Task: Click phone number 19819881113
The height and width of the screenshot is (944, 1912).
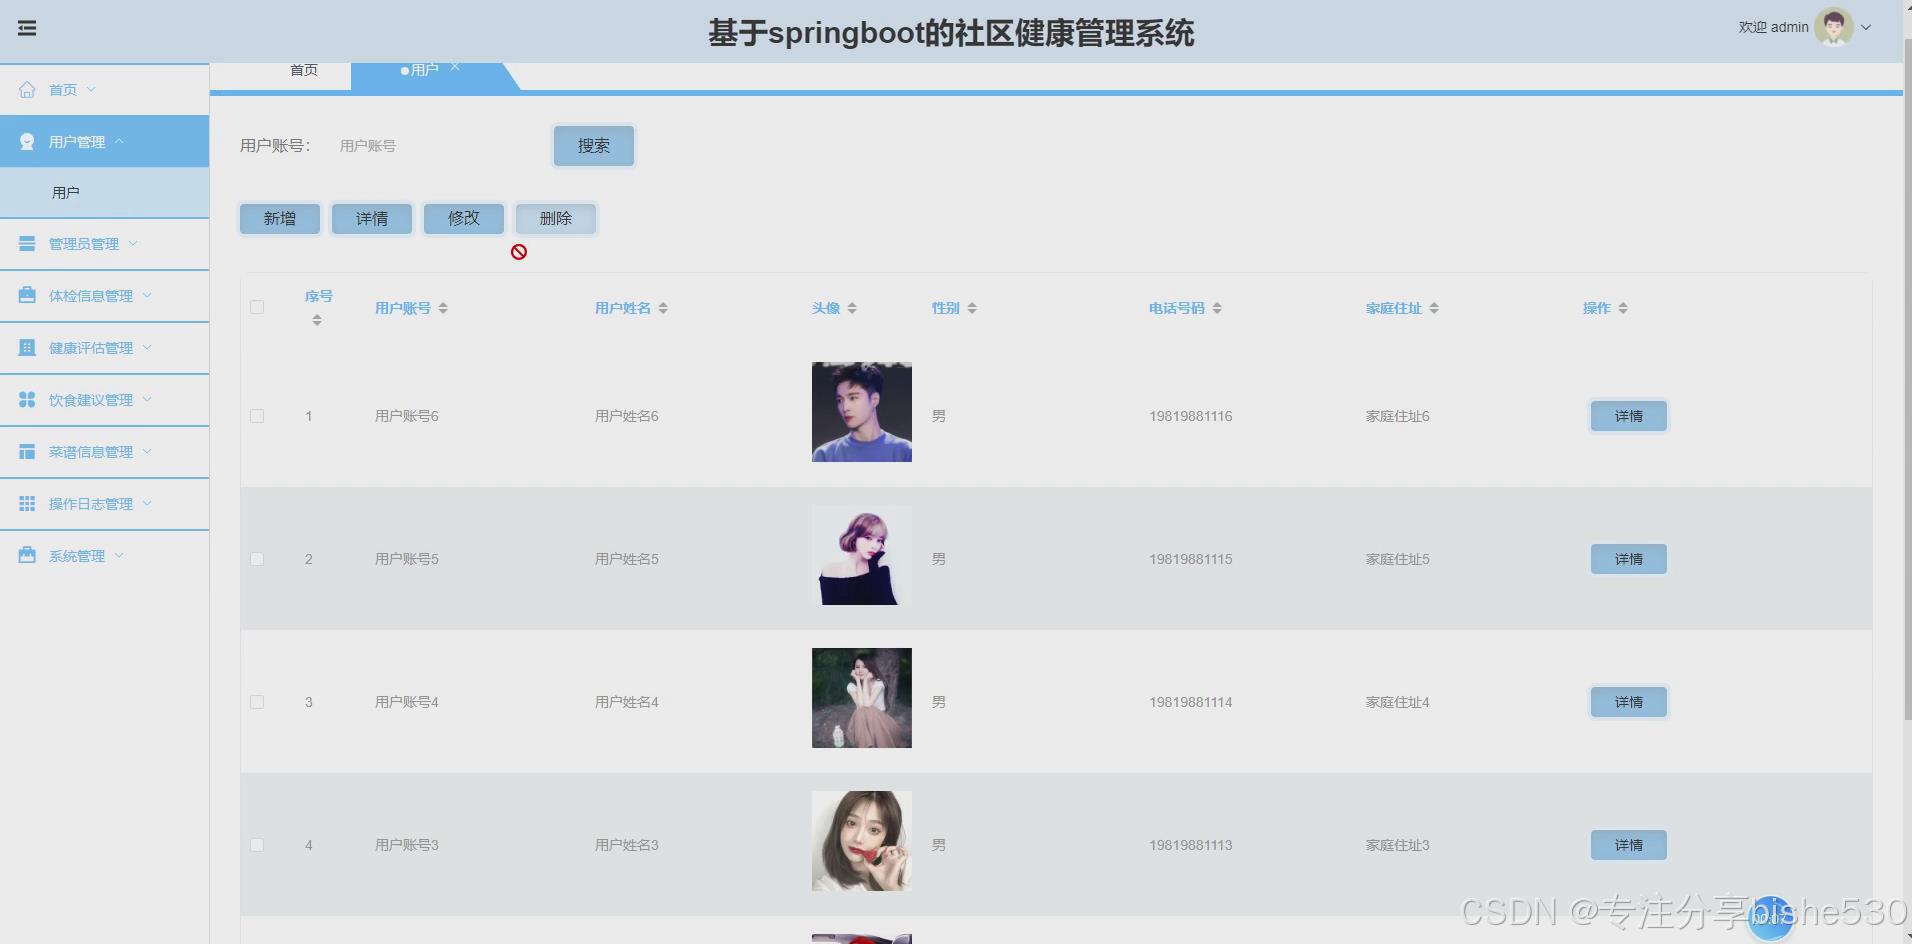Action: coord(1190,845)
